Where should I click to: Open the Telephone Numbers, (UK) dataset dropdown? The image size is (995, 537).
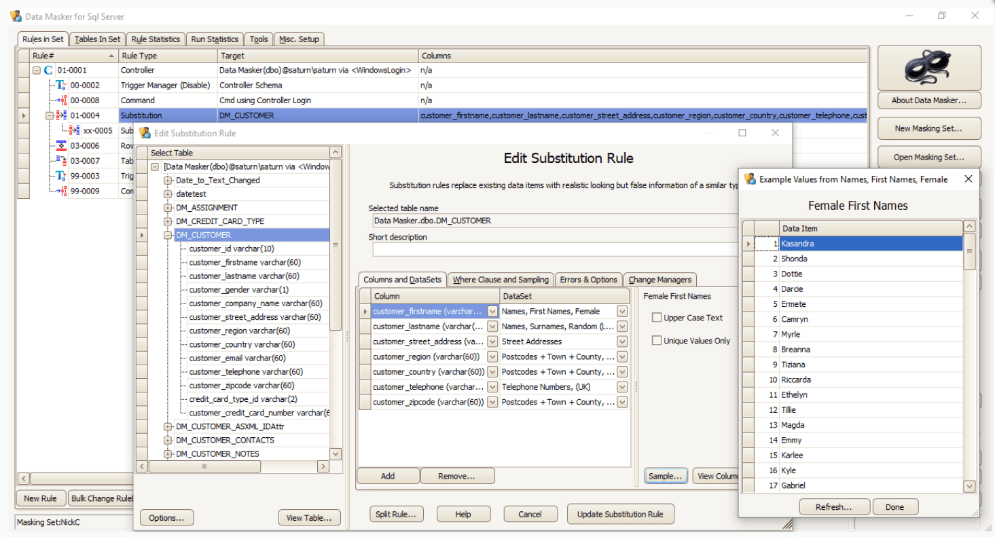tap(623, 387)
